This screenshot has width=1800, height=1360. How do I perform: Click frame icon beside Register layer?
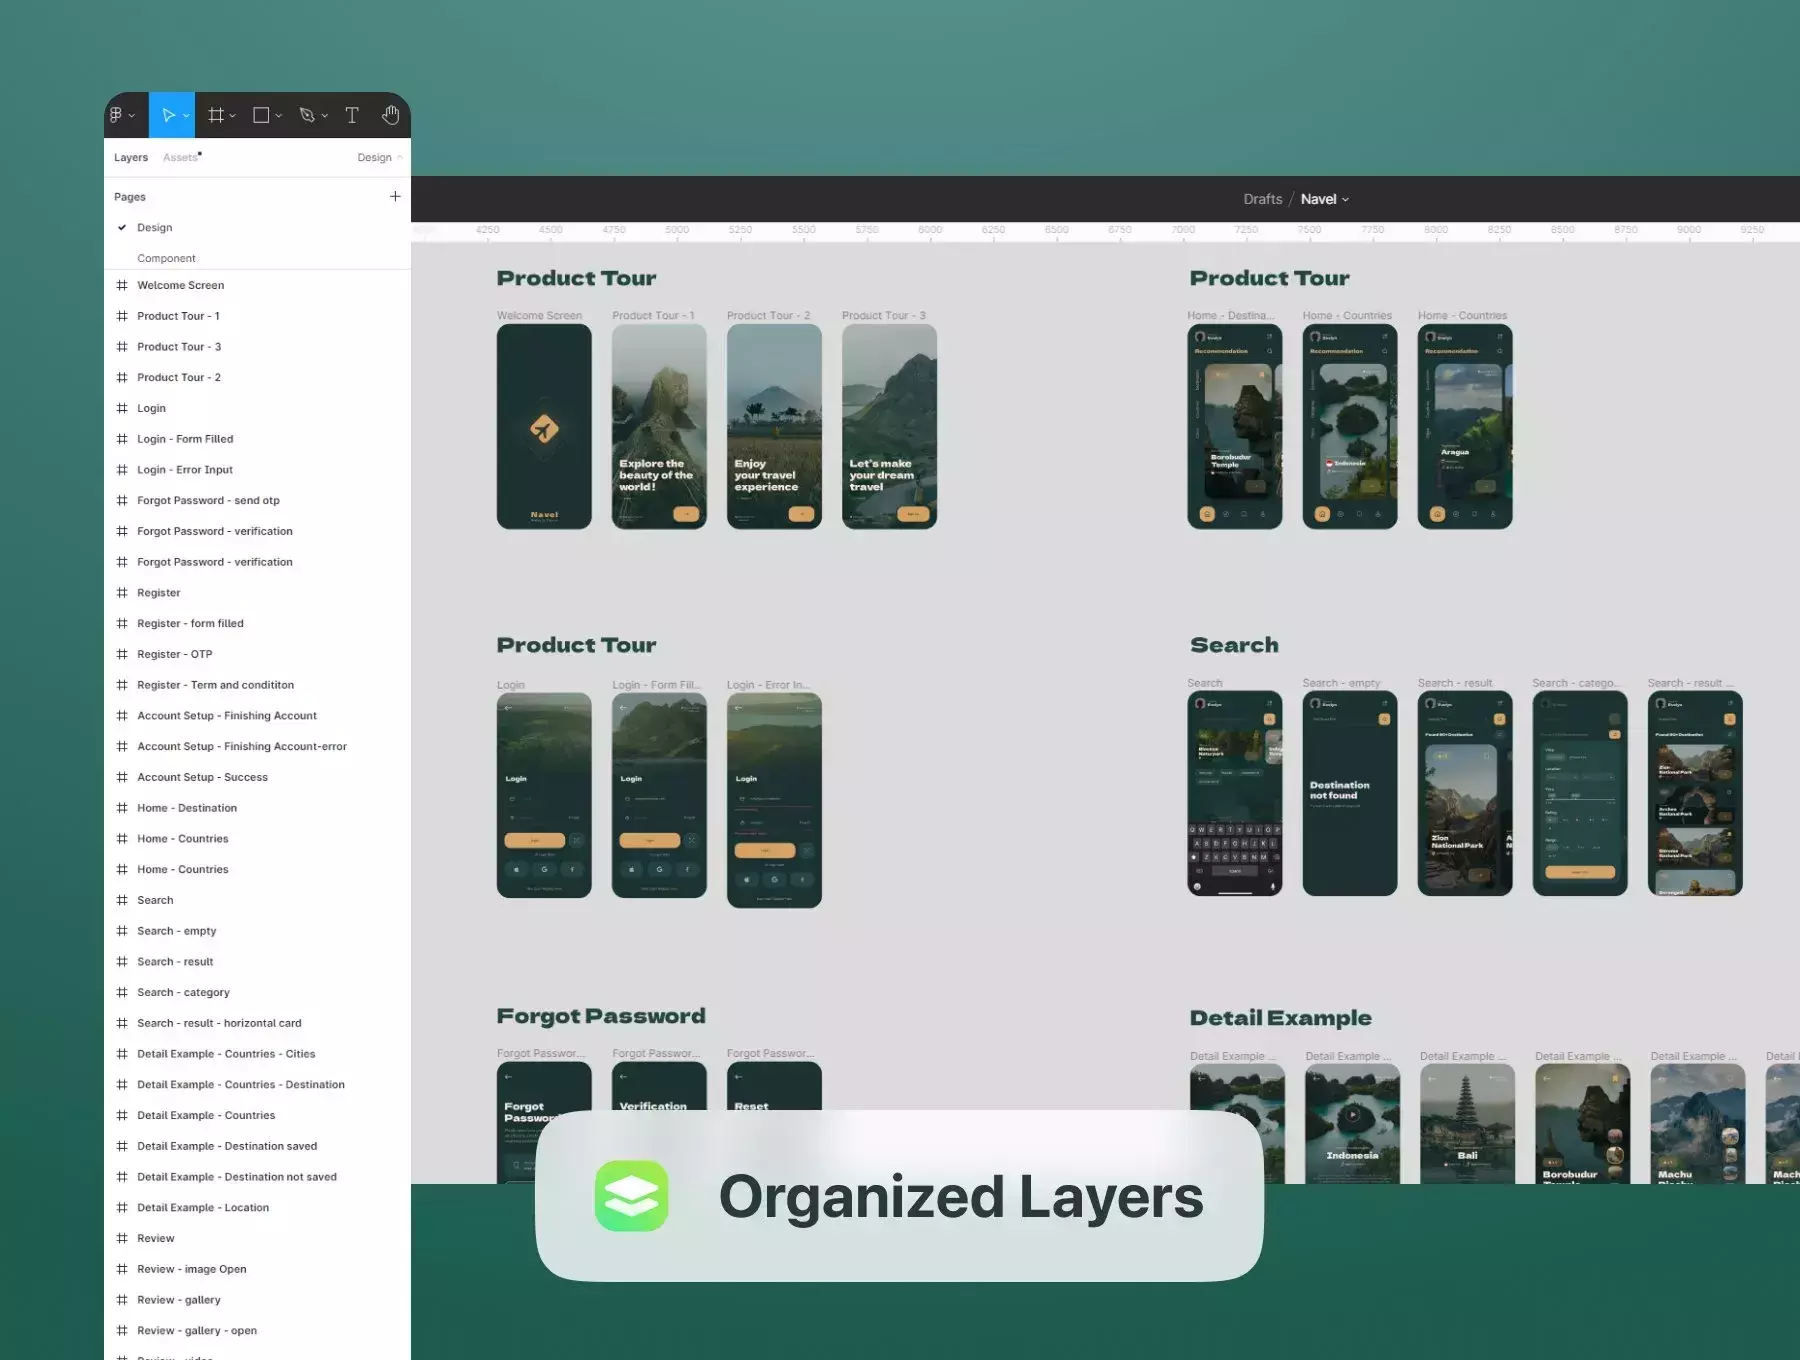tap(122, 593)
